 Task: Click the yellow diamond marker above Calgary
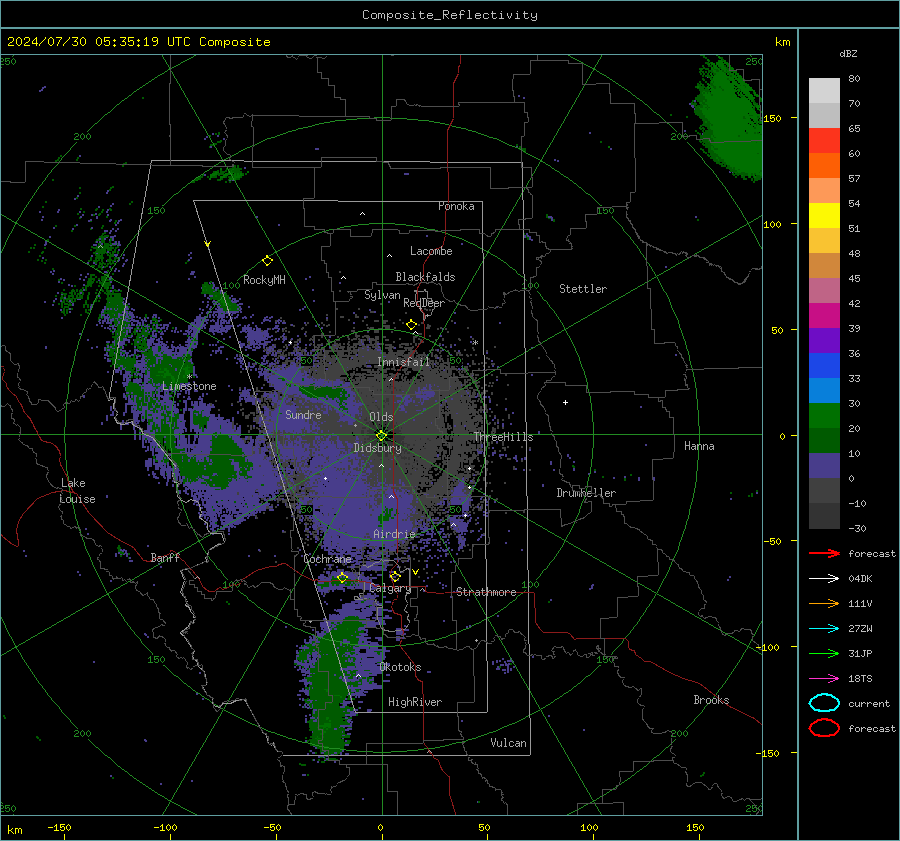click(x=395, y=576)
